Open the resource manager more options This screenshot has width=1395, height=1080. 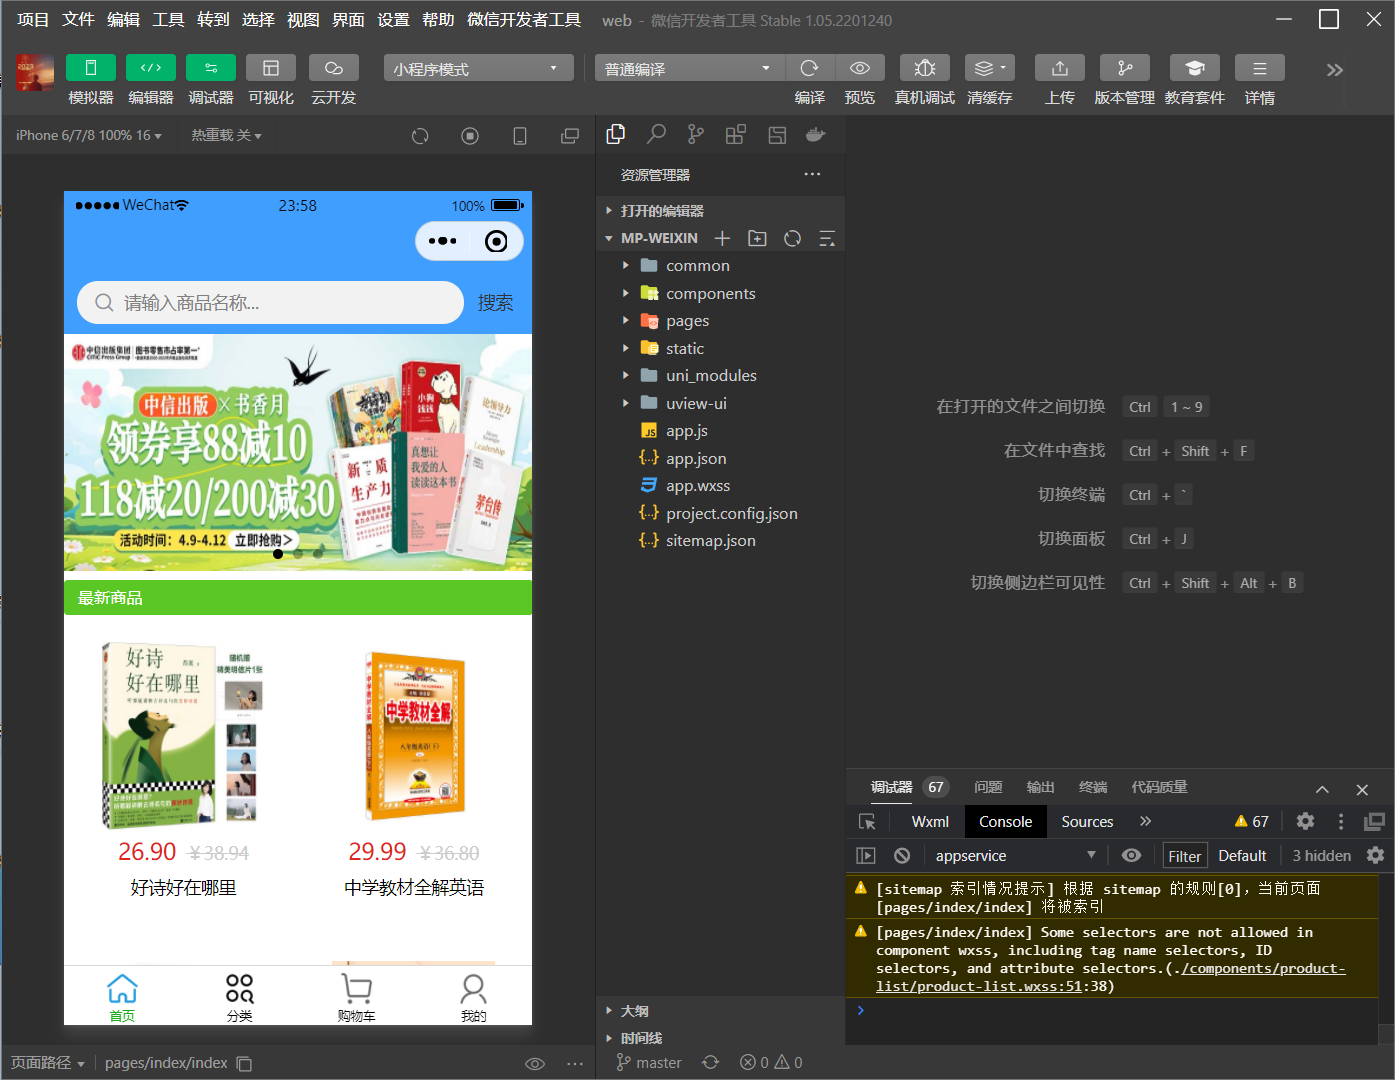tap(812, 174)
